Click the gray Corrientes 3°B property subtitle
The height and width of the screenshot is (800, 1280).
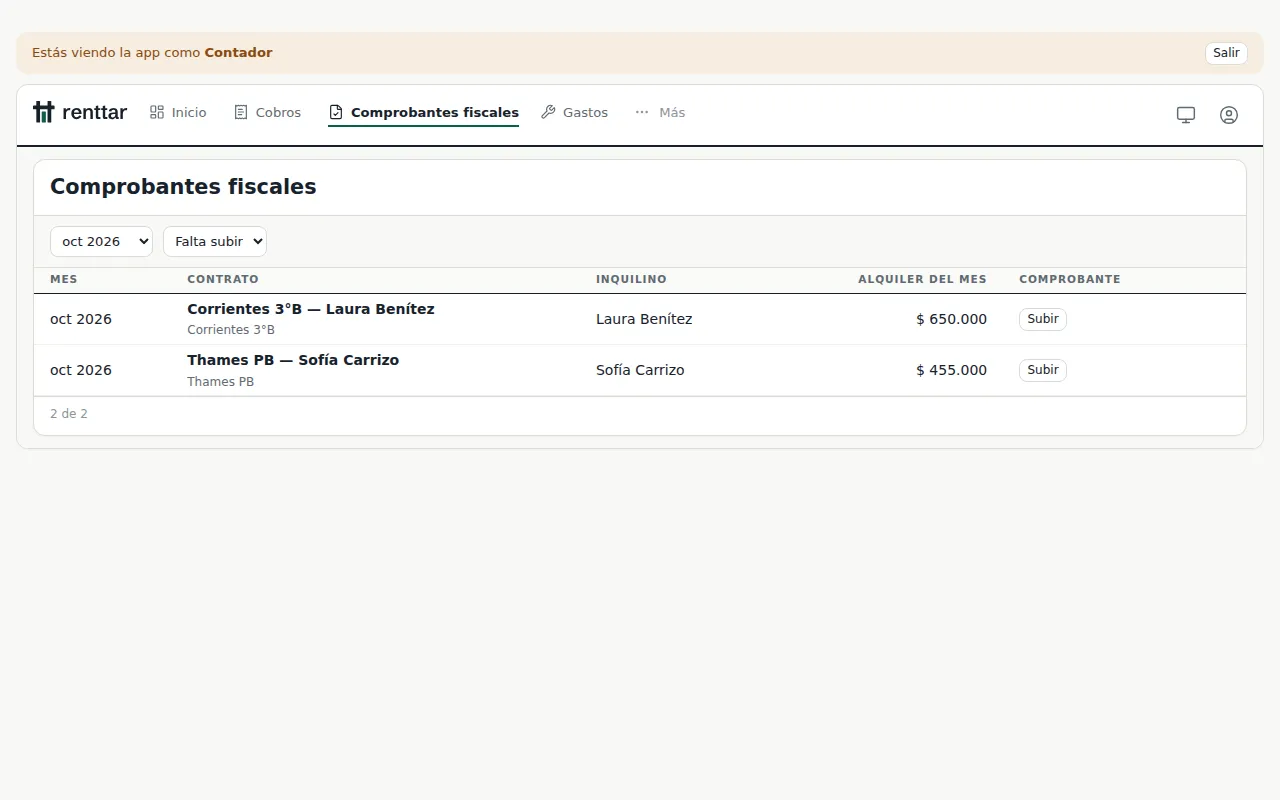tap(231, 330)
